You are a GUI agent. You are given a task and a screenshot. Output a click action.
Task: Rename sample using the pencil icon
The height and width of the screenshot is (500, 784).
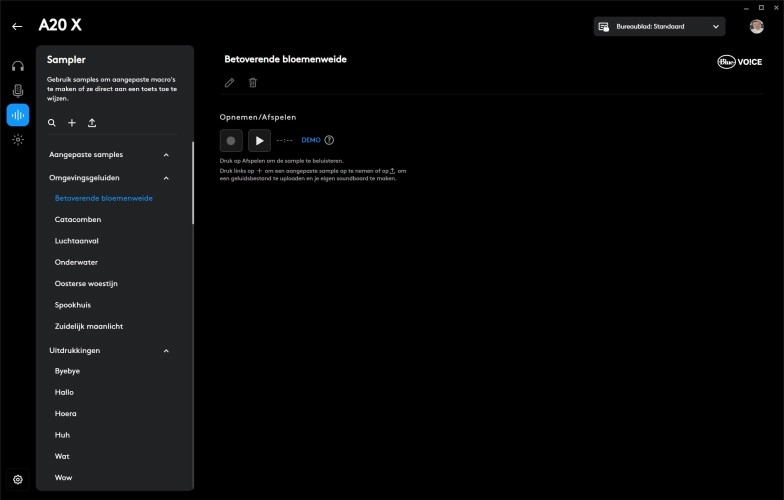click(x=230, y=83)
